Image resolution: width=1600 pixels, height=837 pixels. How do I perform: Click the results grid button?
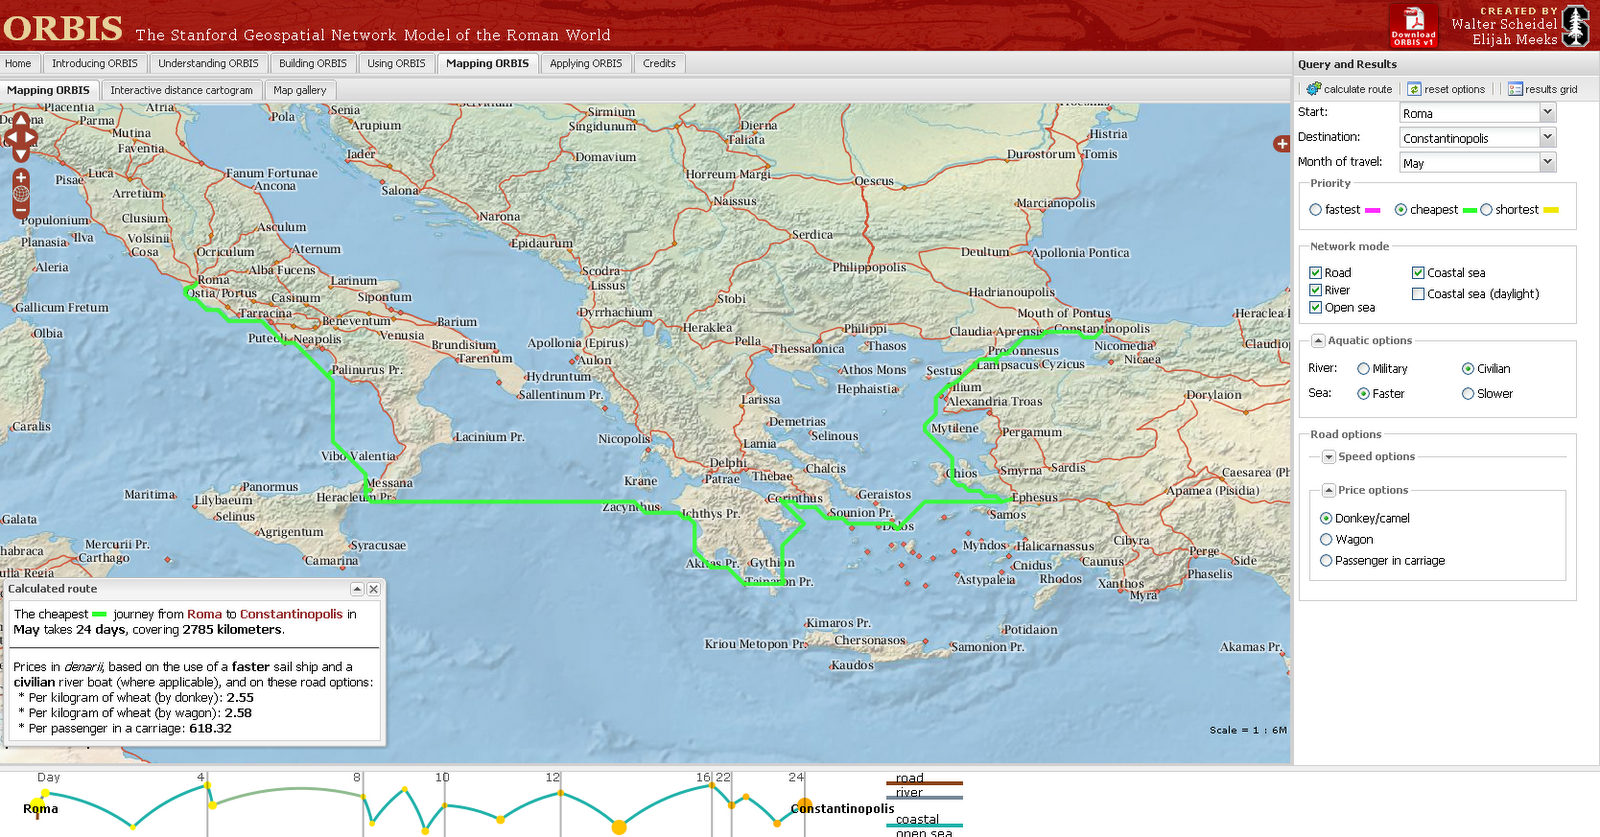tap(1543, 89)
